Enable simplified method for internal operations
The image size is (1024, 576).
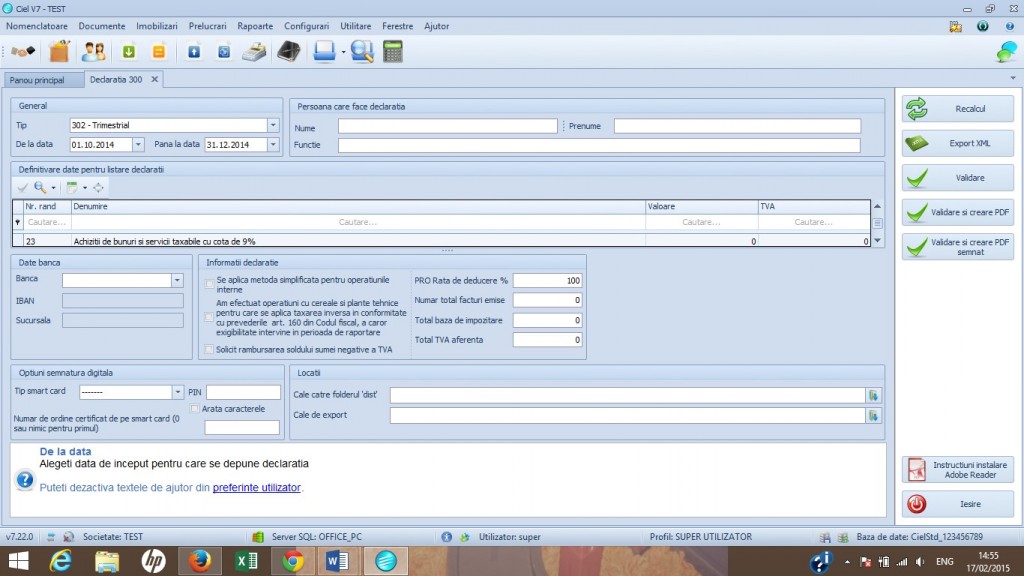pos(209,283)
